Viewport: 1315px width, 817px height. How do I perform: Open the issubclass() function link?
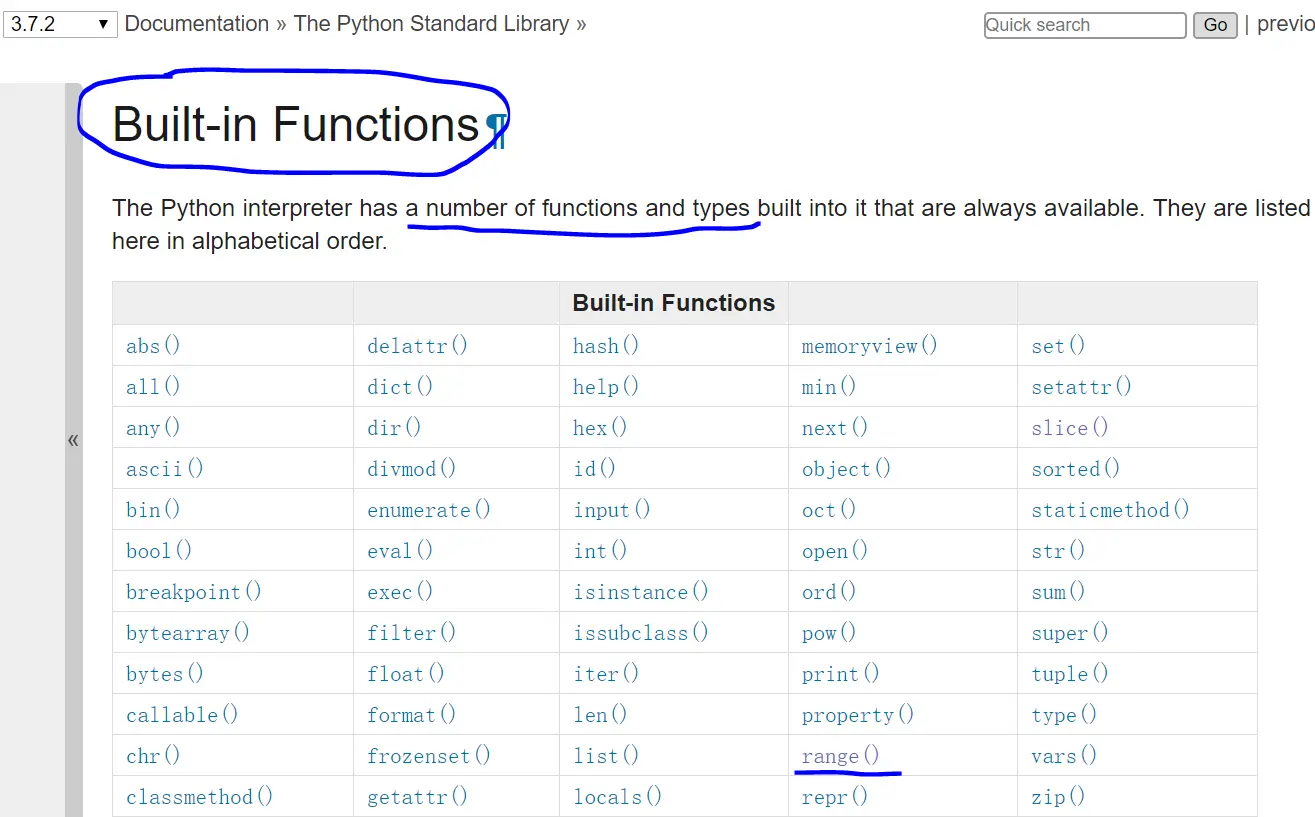(x=641, y=633)
